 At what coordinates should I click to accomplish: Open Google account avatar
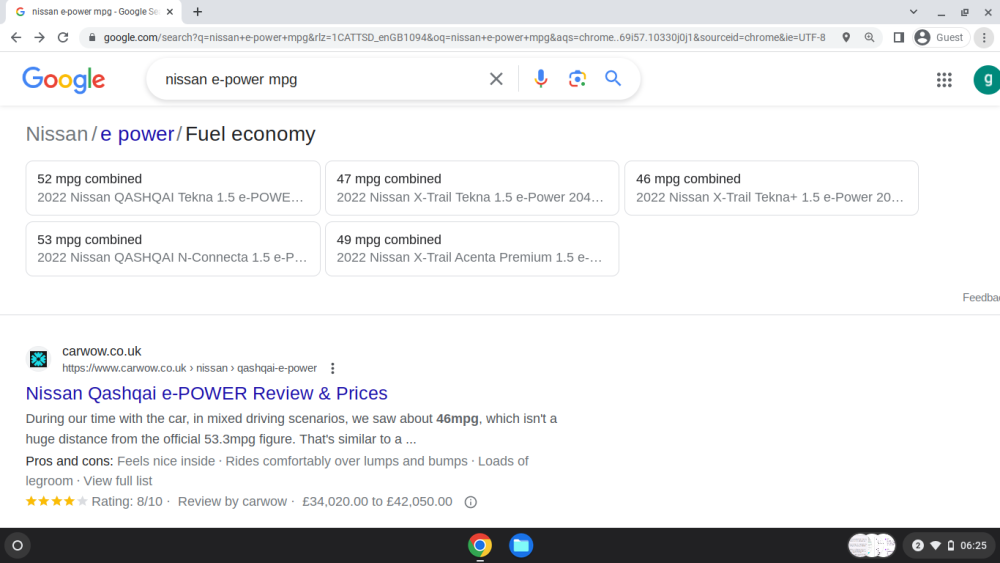click(x=987, y=80)
